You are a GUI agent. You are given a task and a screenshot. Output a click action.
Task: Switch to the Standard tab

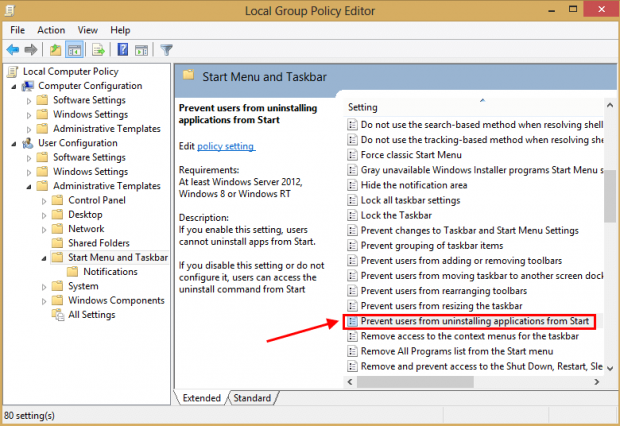coord(252,398)
